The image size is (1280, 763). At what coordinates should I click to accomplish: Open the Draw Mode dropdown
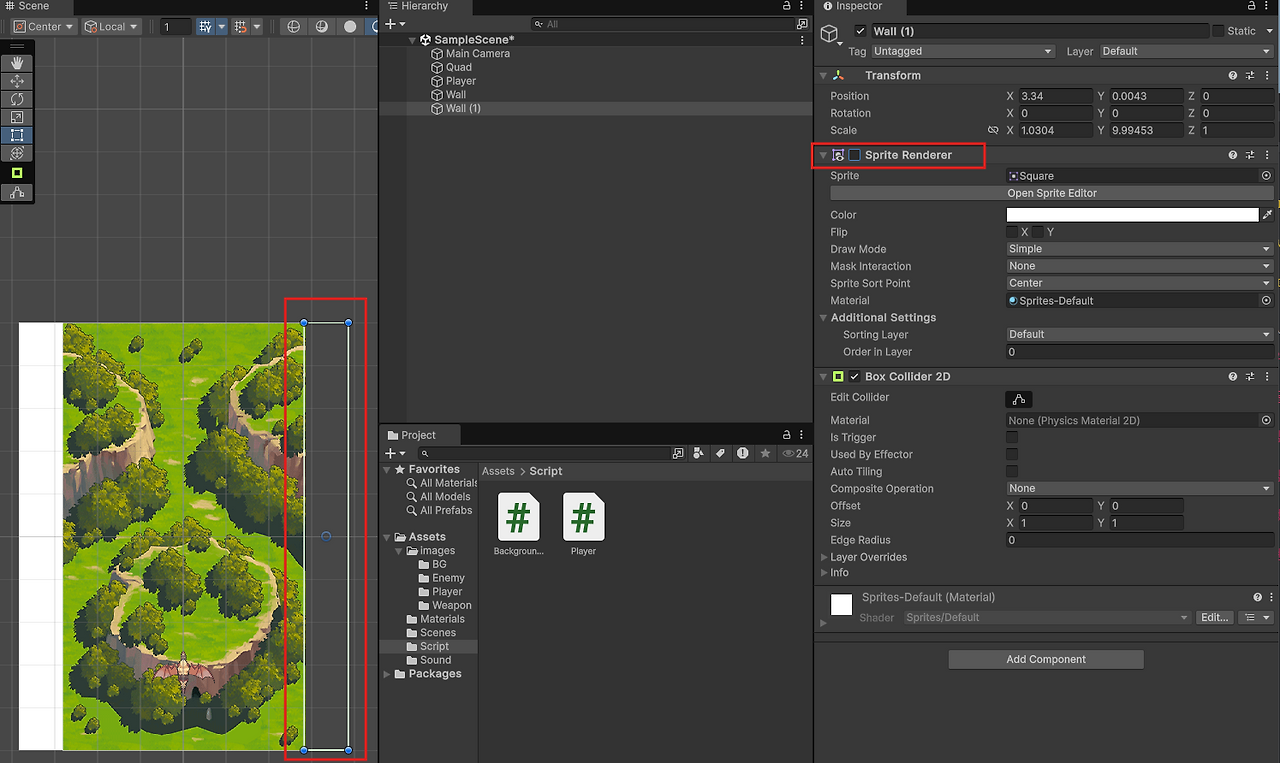[x=1140, y=249]
